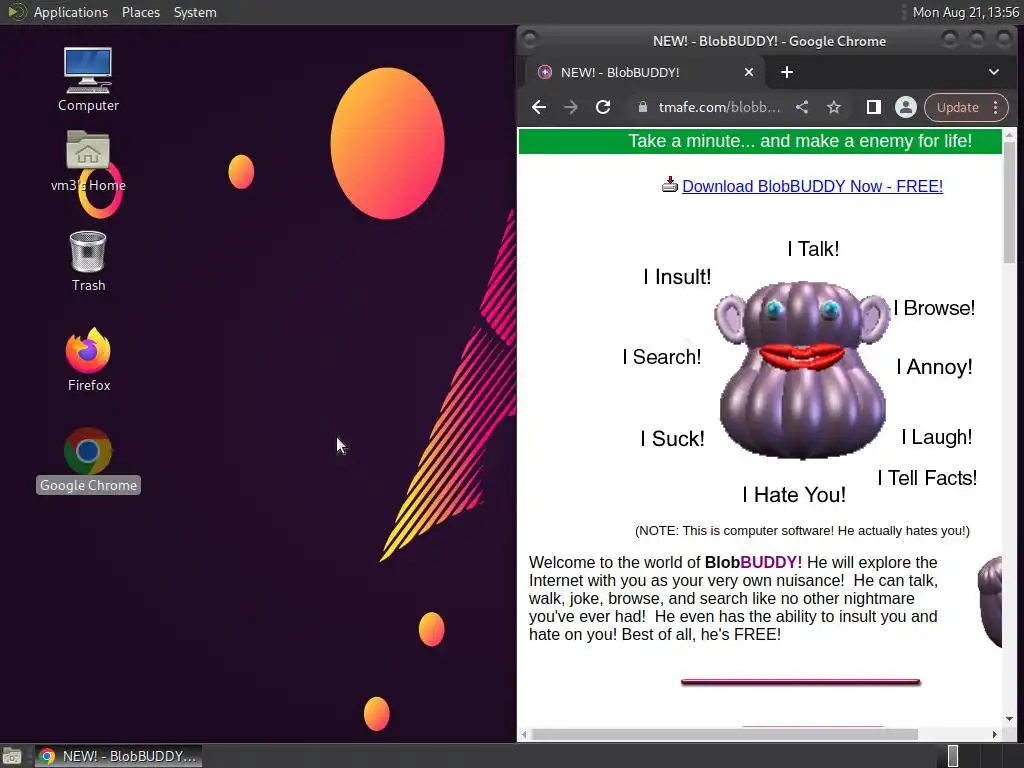Launch Firefox from the desktop

[x=88, y=359]
